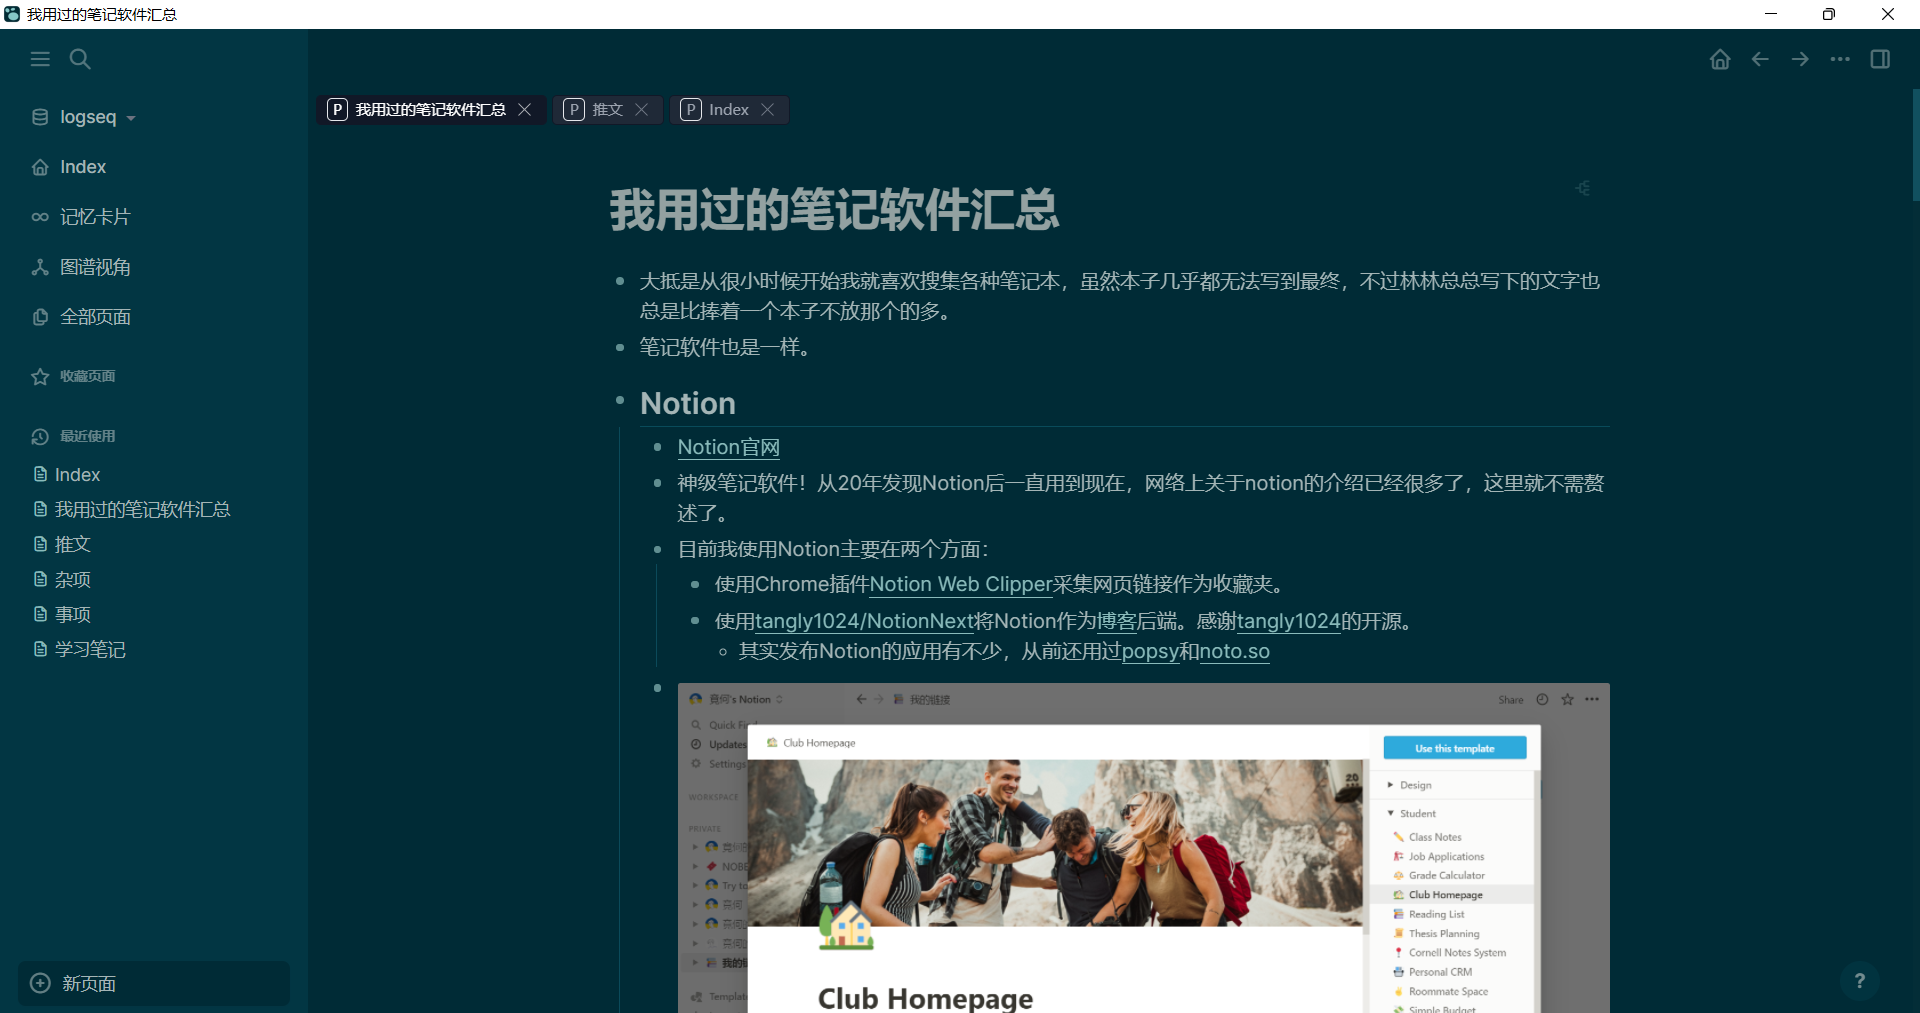
Task: Click the Index home icon in sidebar
Action: pos(40,167)
